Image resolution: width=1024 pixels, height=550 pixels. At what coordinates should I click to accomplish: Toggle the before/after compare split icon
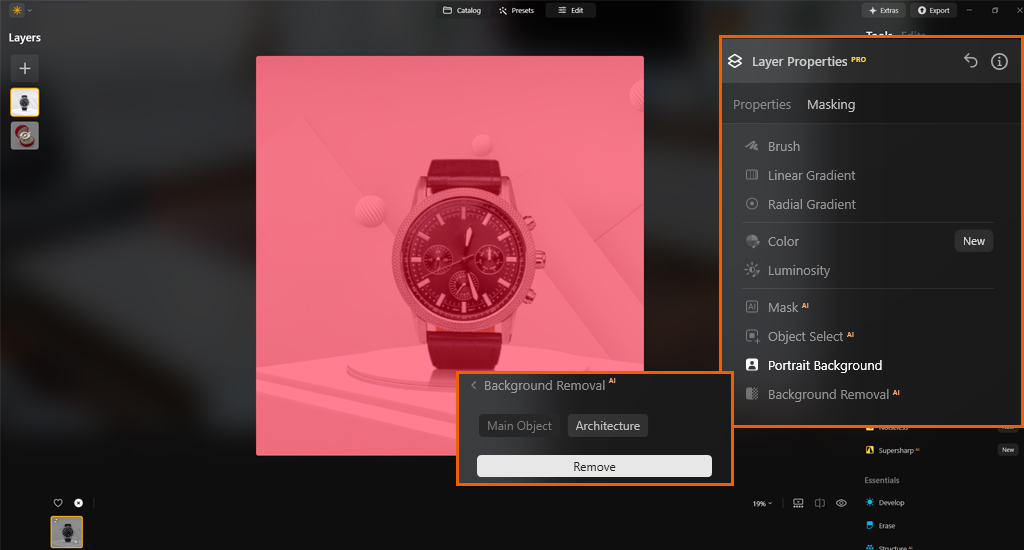click(820, 503)
